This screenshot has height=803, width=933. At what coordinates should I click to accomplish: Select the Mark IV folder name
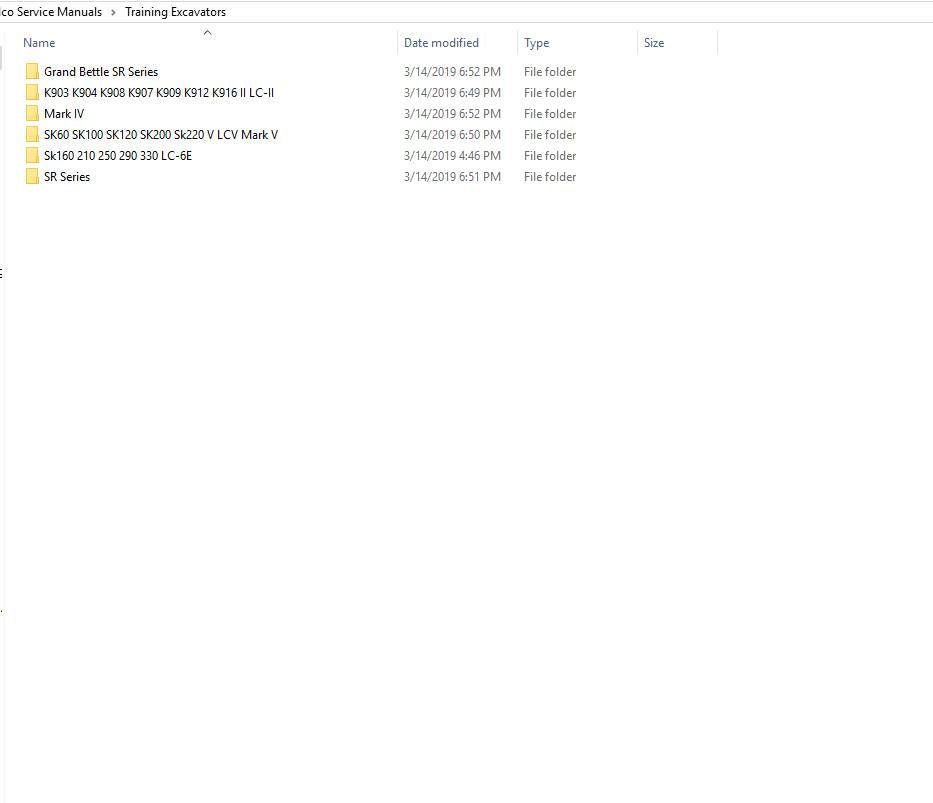64,114
